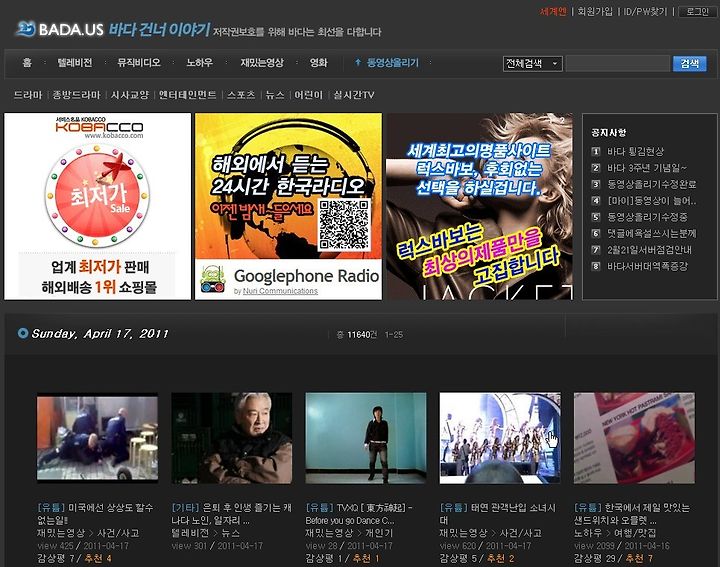Open the 회원가입 sign-up link

pos(595,11)
